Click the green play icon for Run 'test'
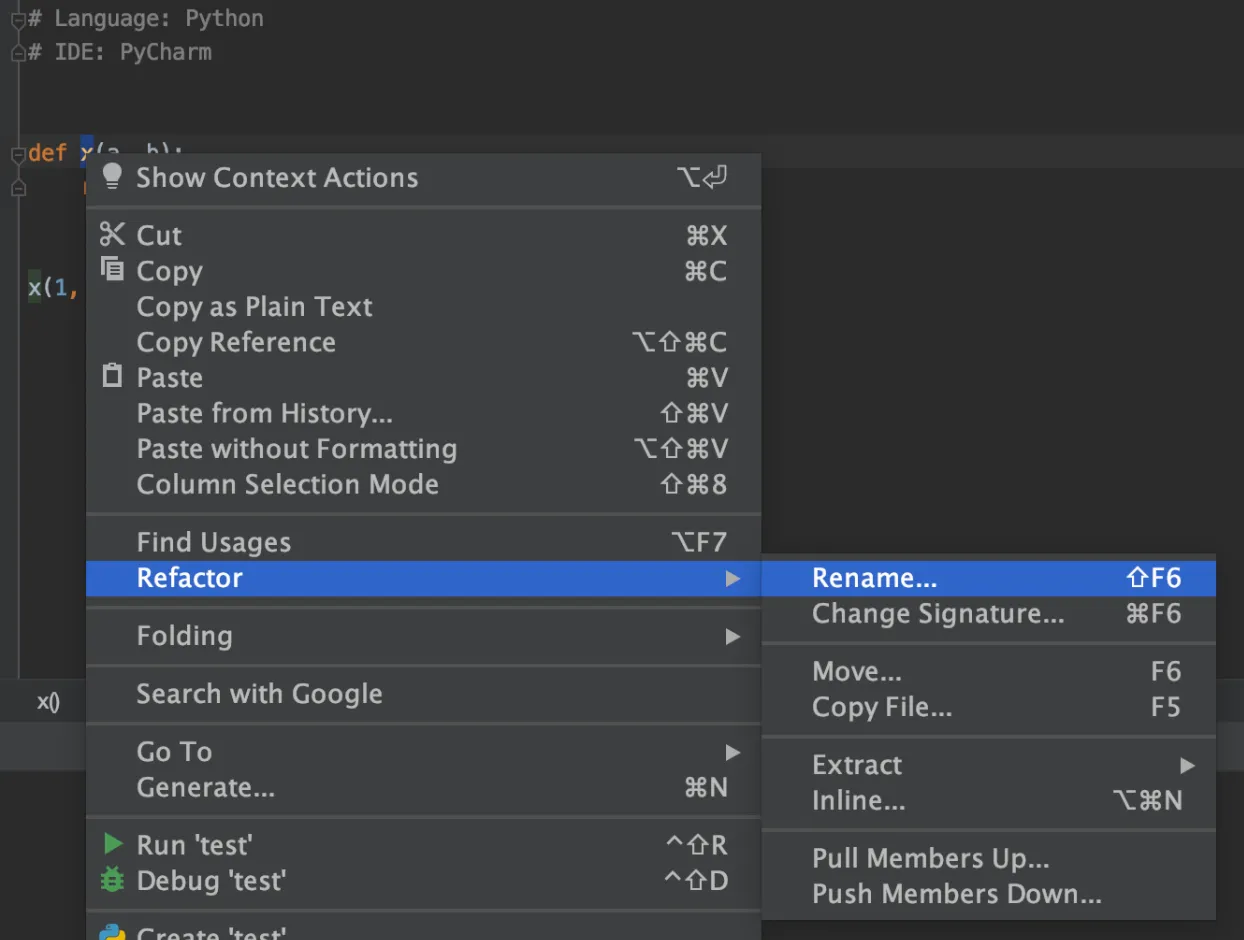Image resolution: width=1244 pixels, height=940 pixels. pos(113,844)
